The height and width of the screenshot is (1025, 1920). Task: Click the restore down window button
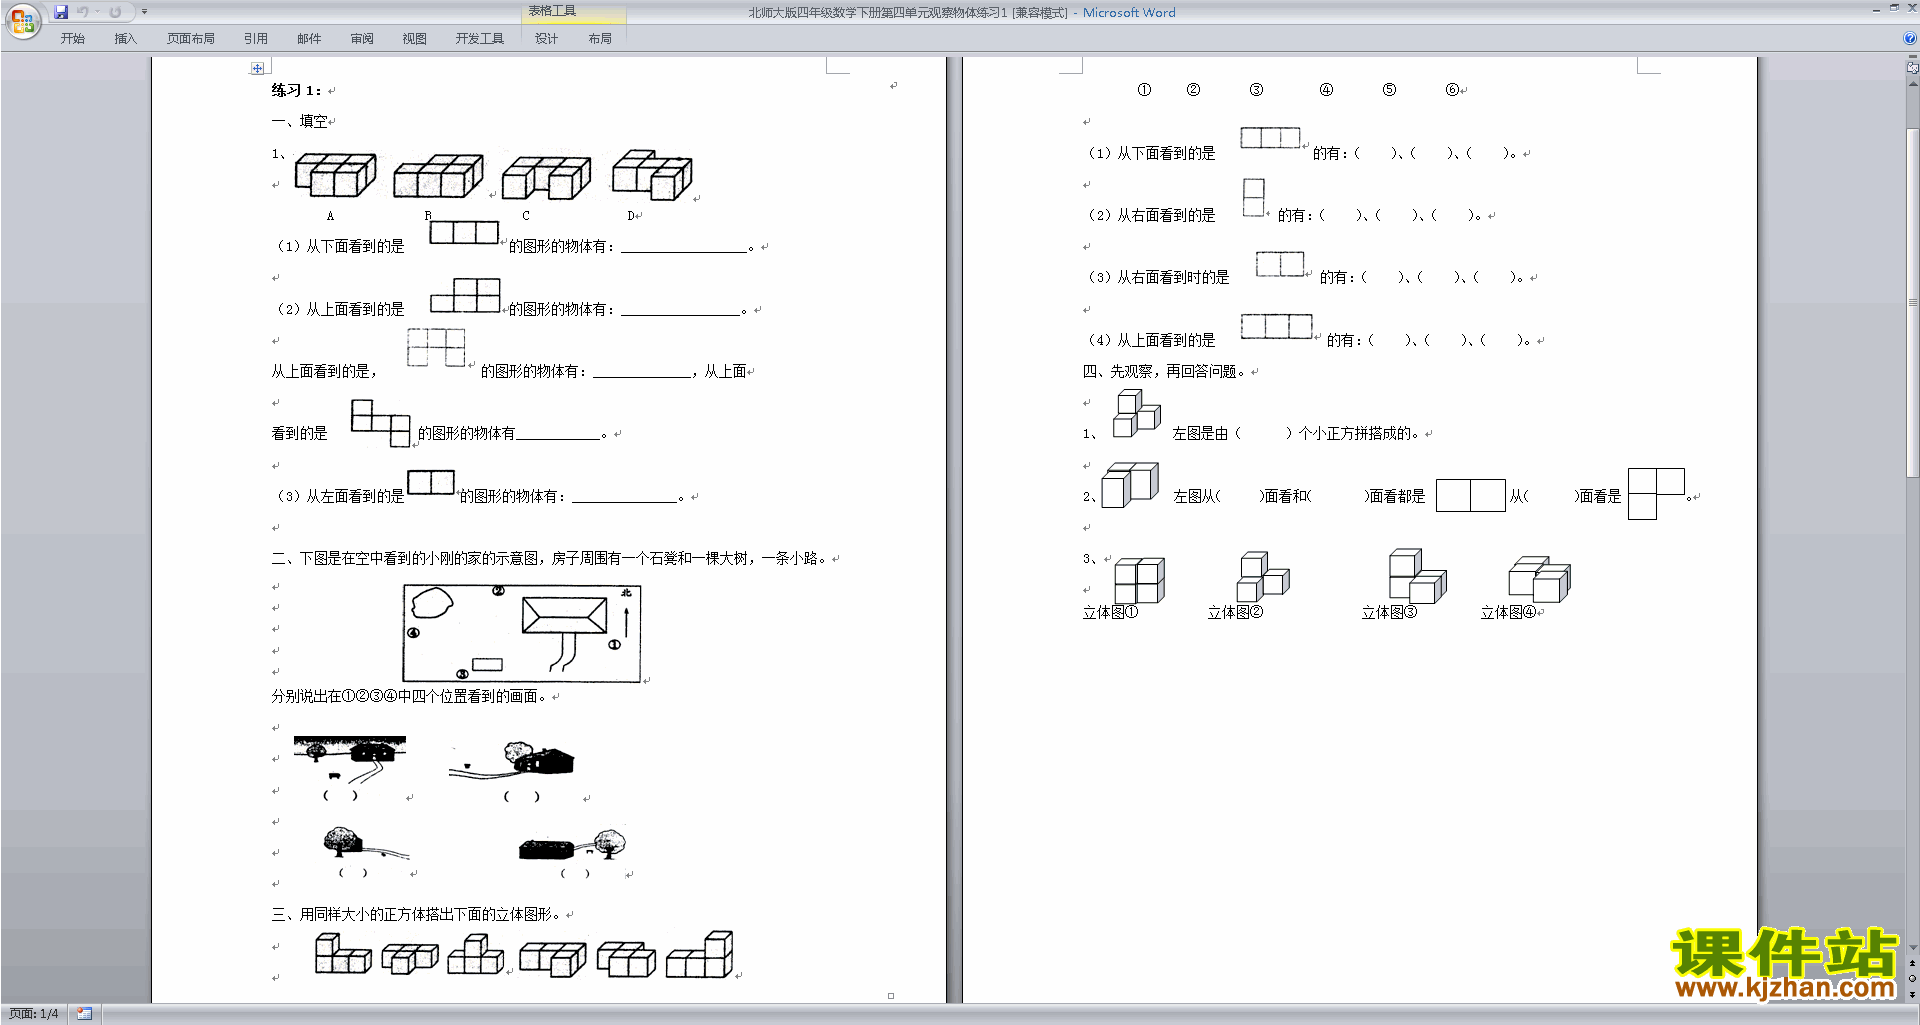[x=1894, y=8]
